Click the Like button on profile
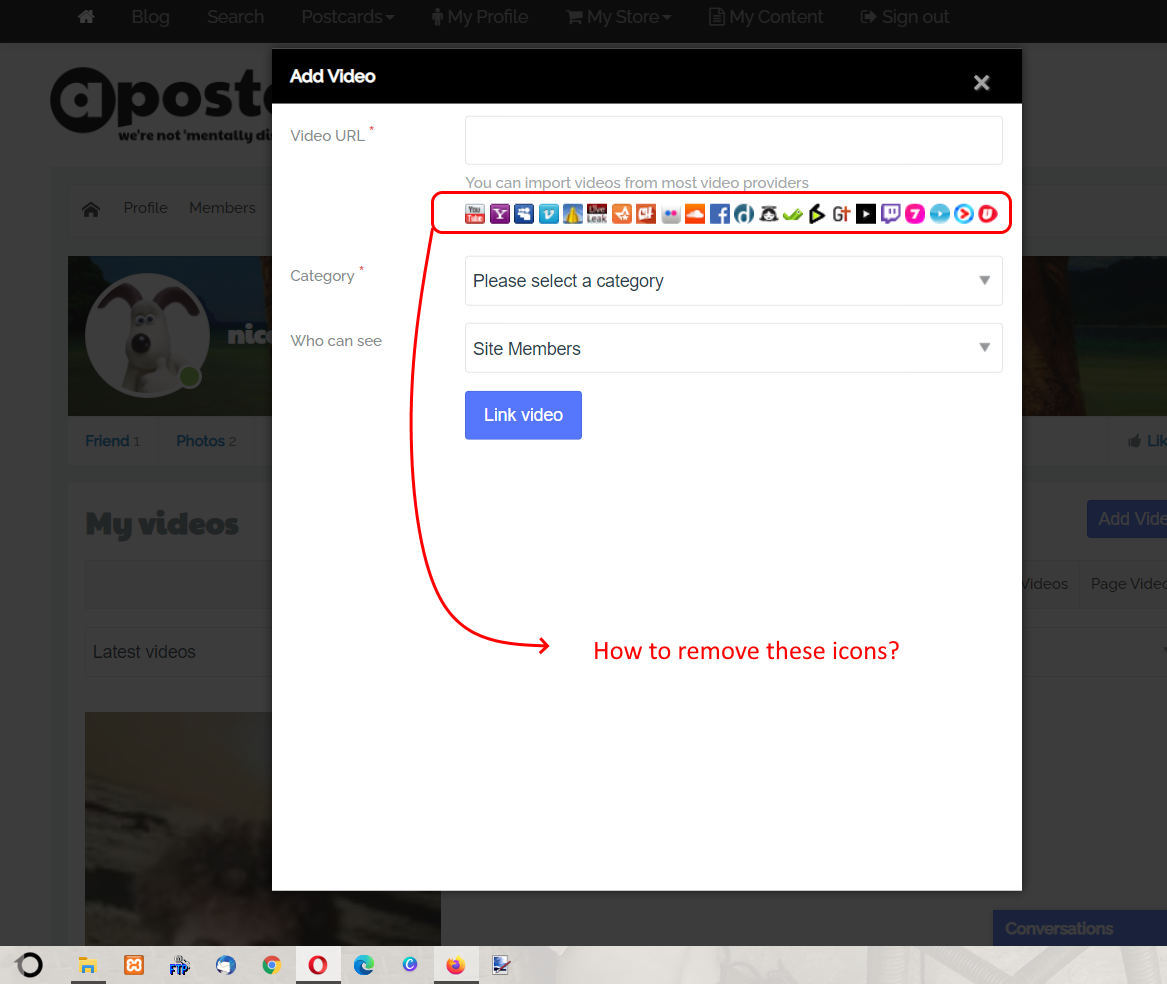 point(1147,441)
